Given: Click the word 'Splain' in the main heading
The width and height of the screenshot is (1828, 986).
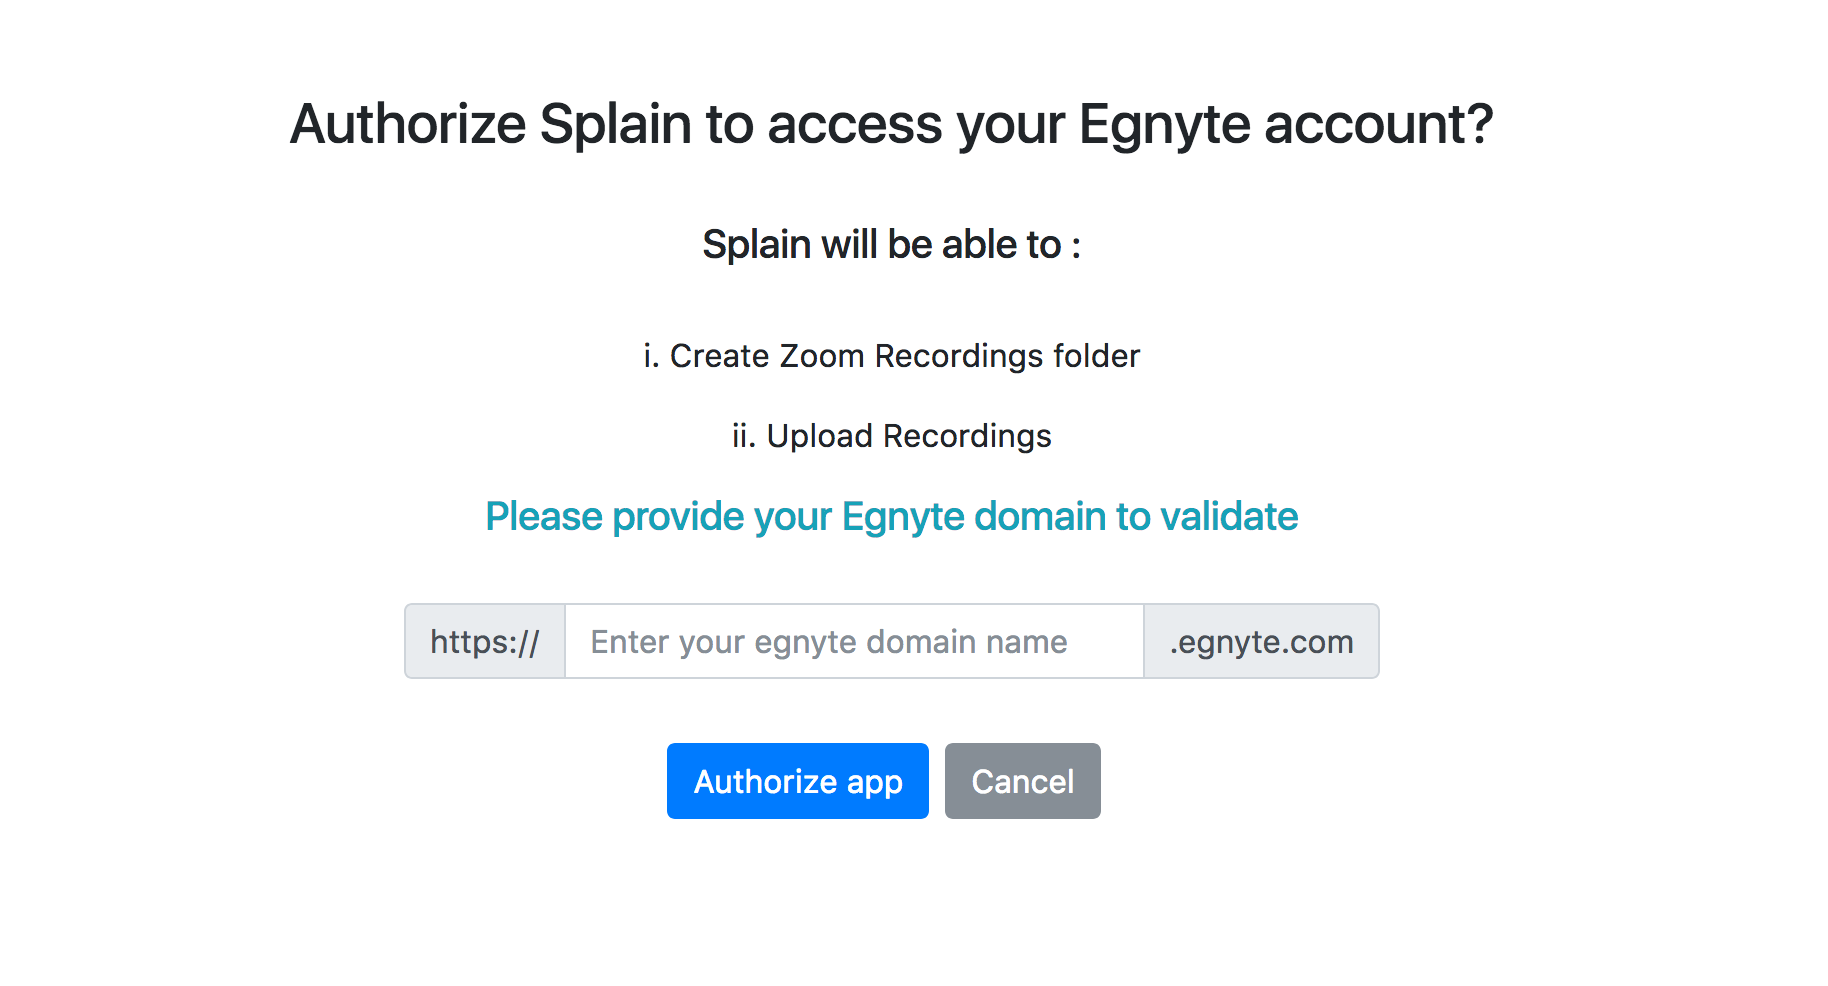Looking at the screenshot, I should point(615,125).
